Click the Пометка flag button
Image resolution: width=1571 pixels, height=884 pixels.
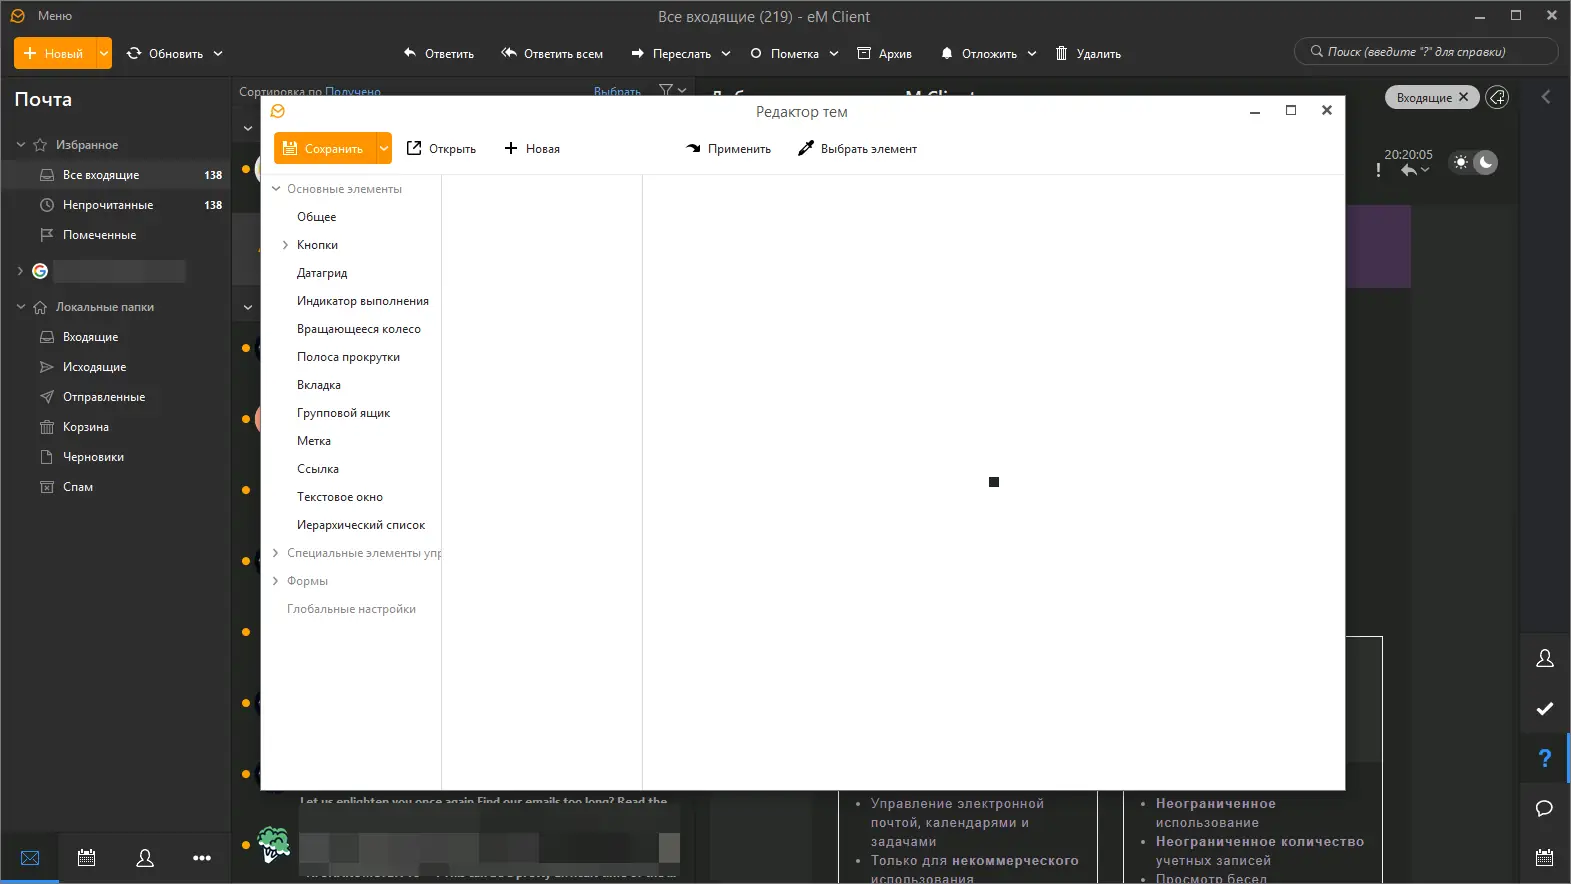785,54
